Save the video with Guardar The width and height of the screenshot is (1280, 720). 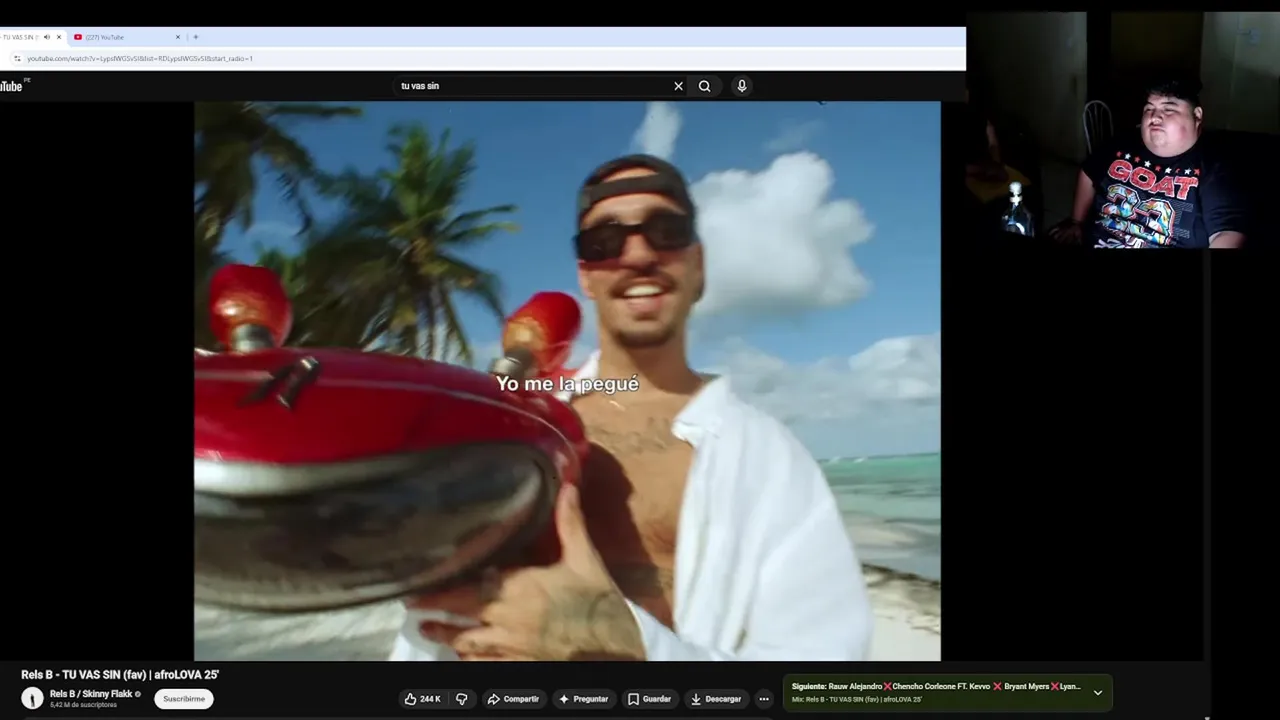[x=649, y=699]
